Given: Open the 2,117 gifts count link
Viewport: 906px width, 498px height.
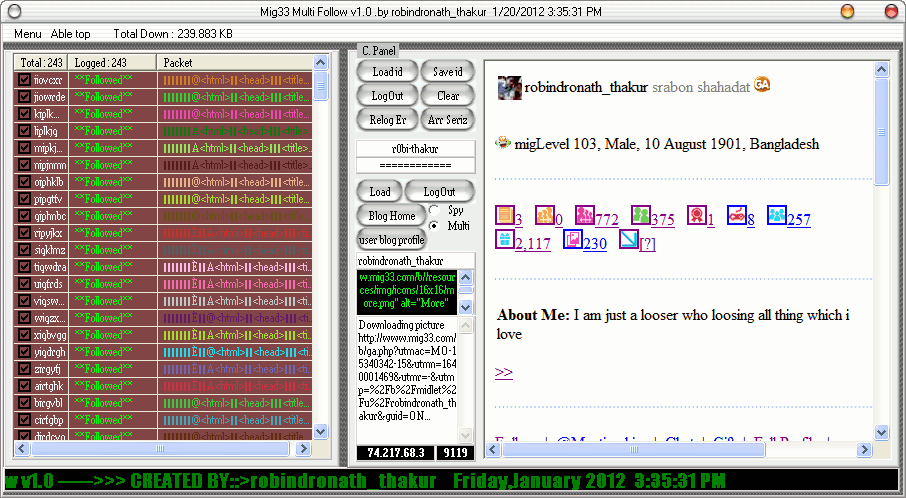Looking at the screenshot, I should (532, 244).
